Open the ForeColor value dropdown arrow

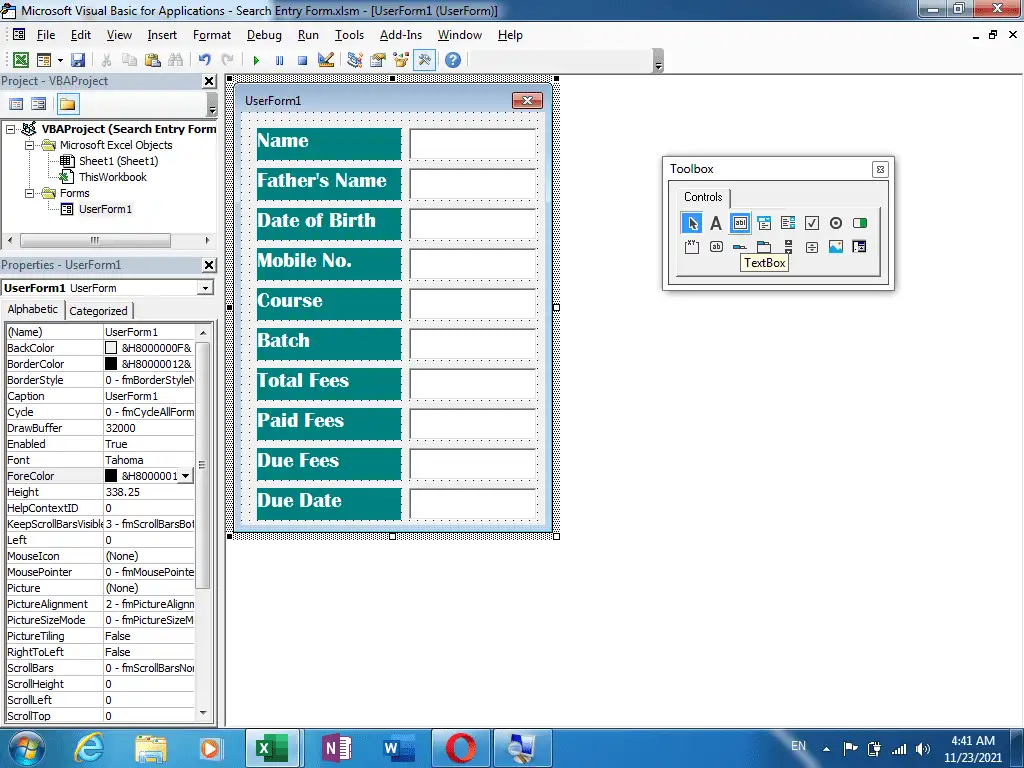click(x=186, y=476)
